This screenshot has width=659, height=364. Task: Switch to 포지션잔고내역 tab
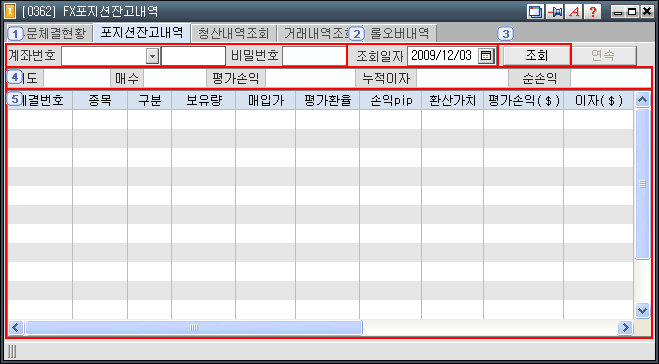pyautogui.click(x=142, y=32)
